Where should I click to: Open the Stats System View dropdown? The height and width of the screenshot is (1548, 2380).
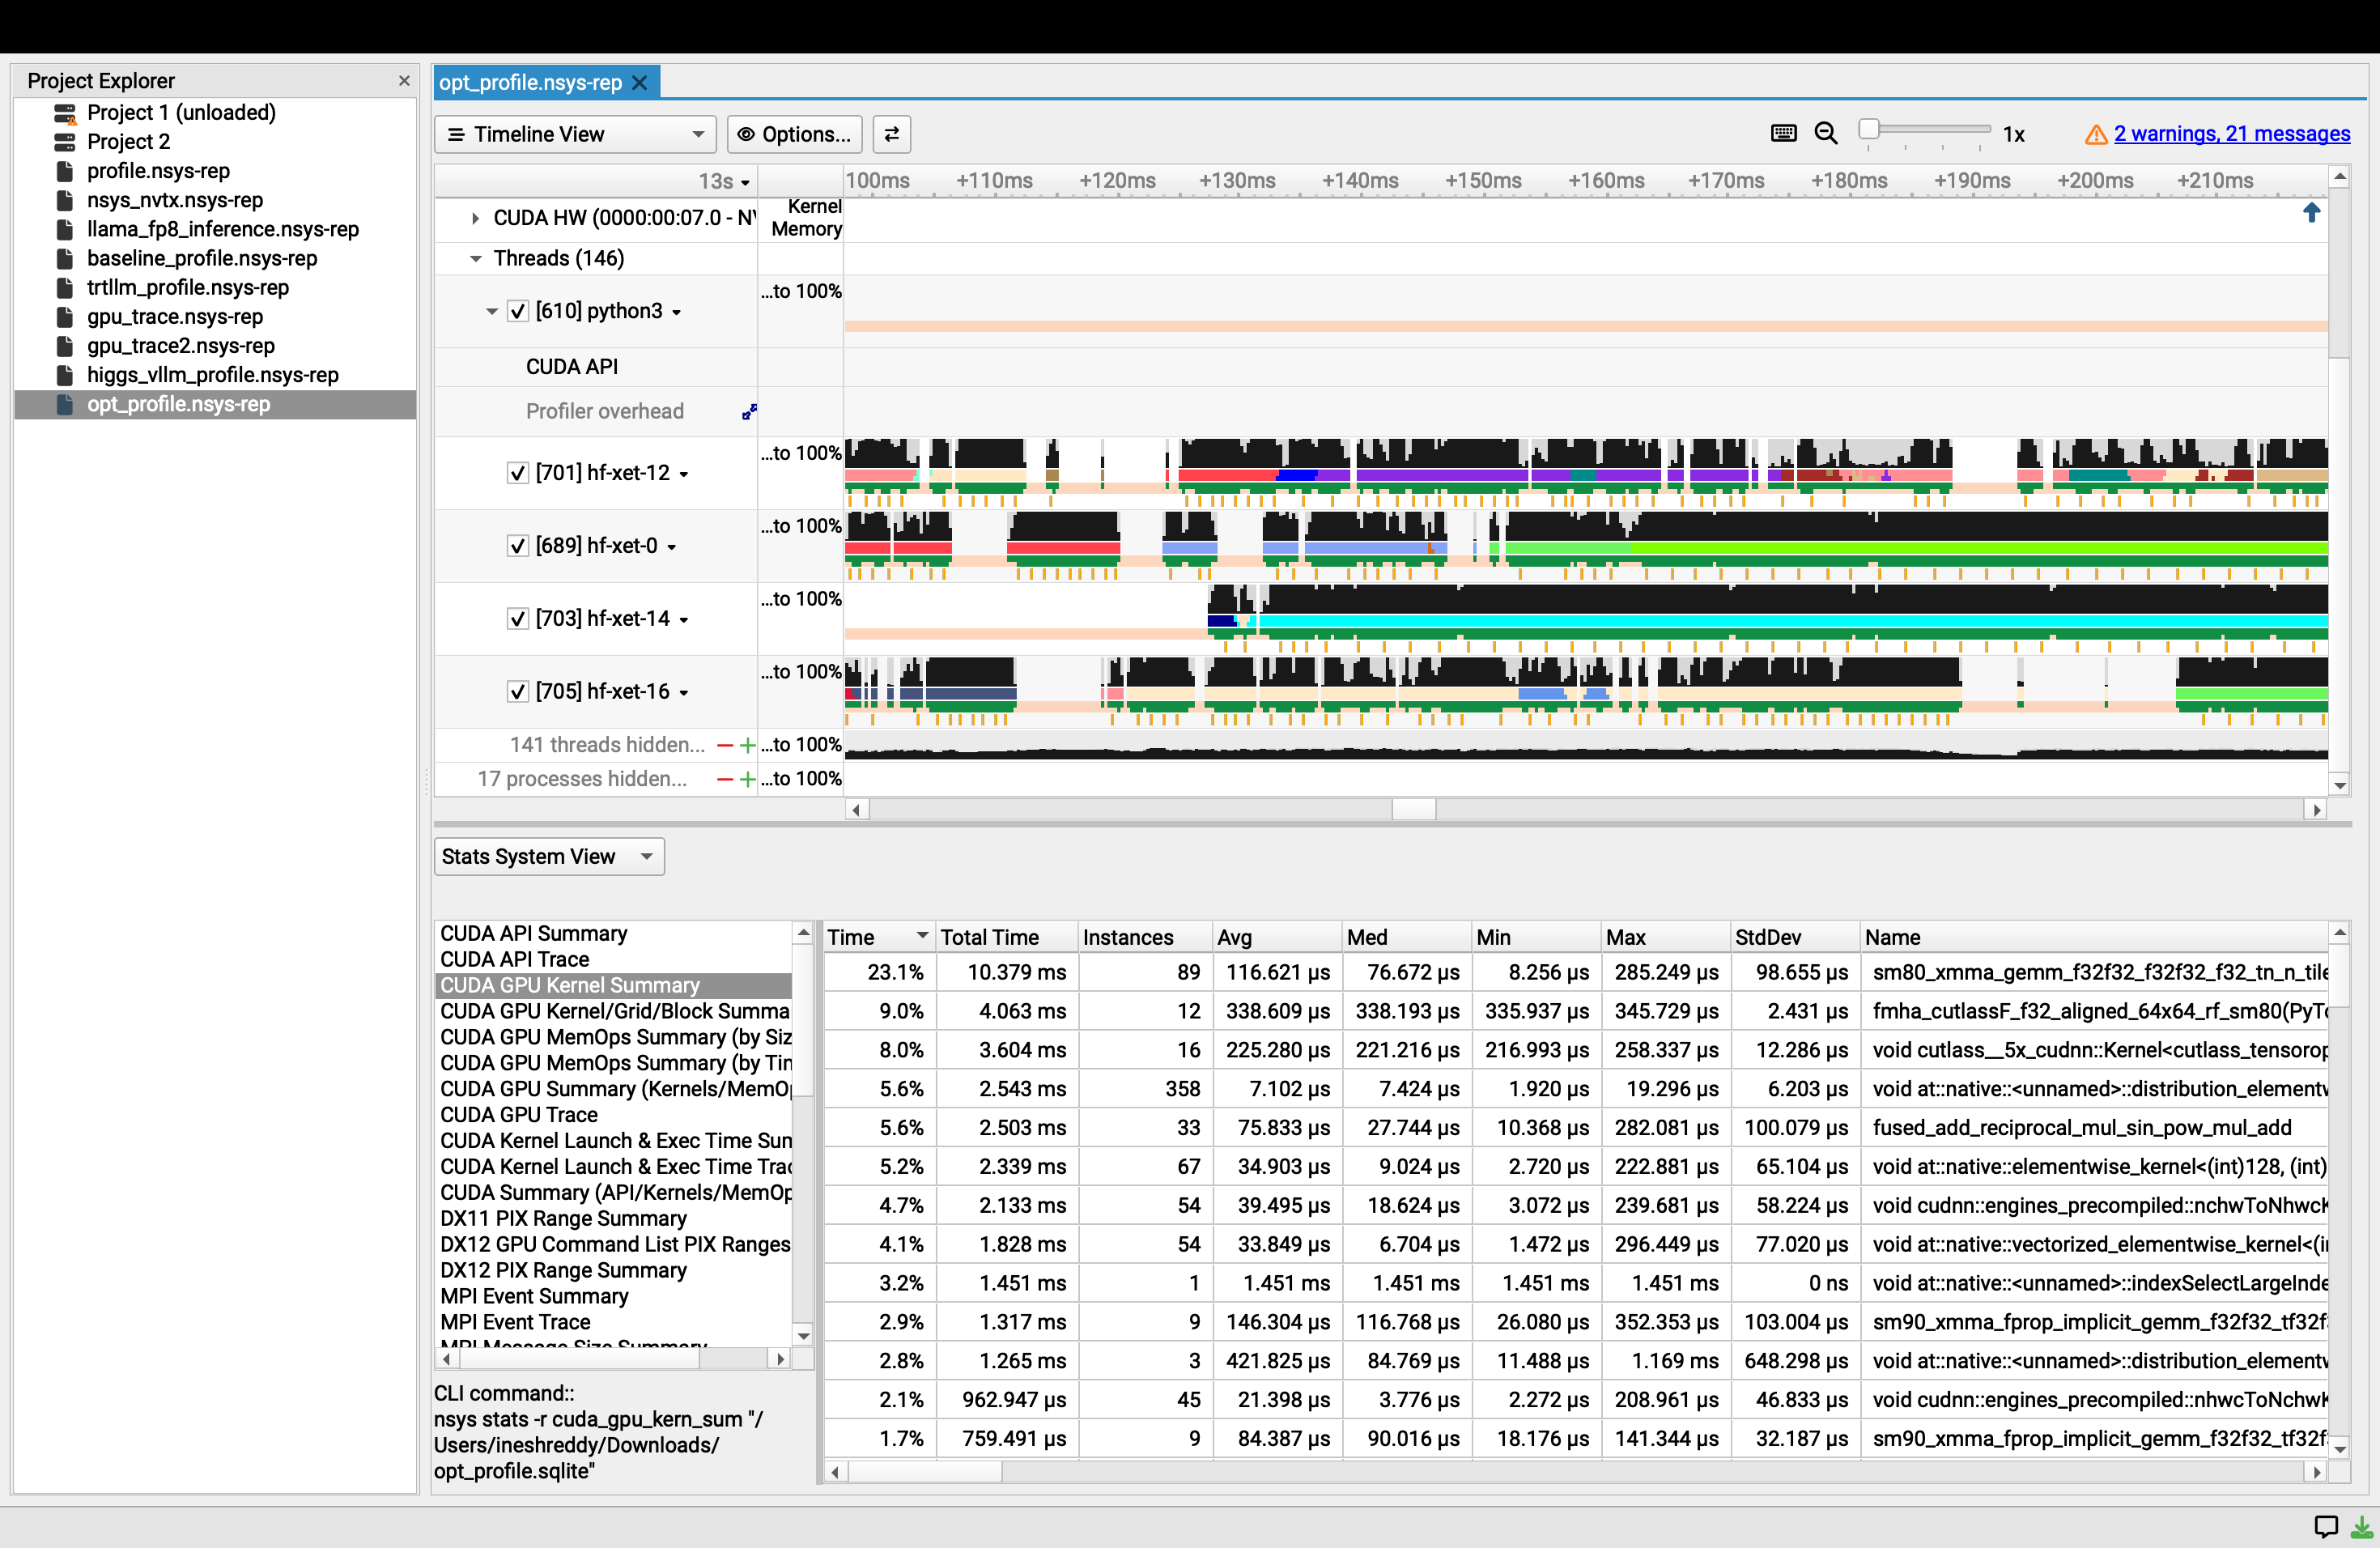point(548,857)
